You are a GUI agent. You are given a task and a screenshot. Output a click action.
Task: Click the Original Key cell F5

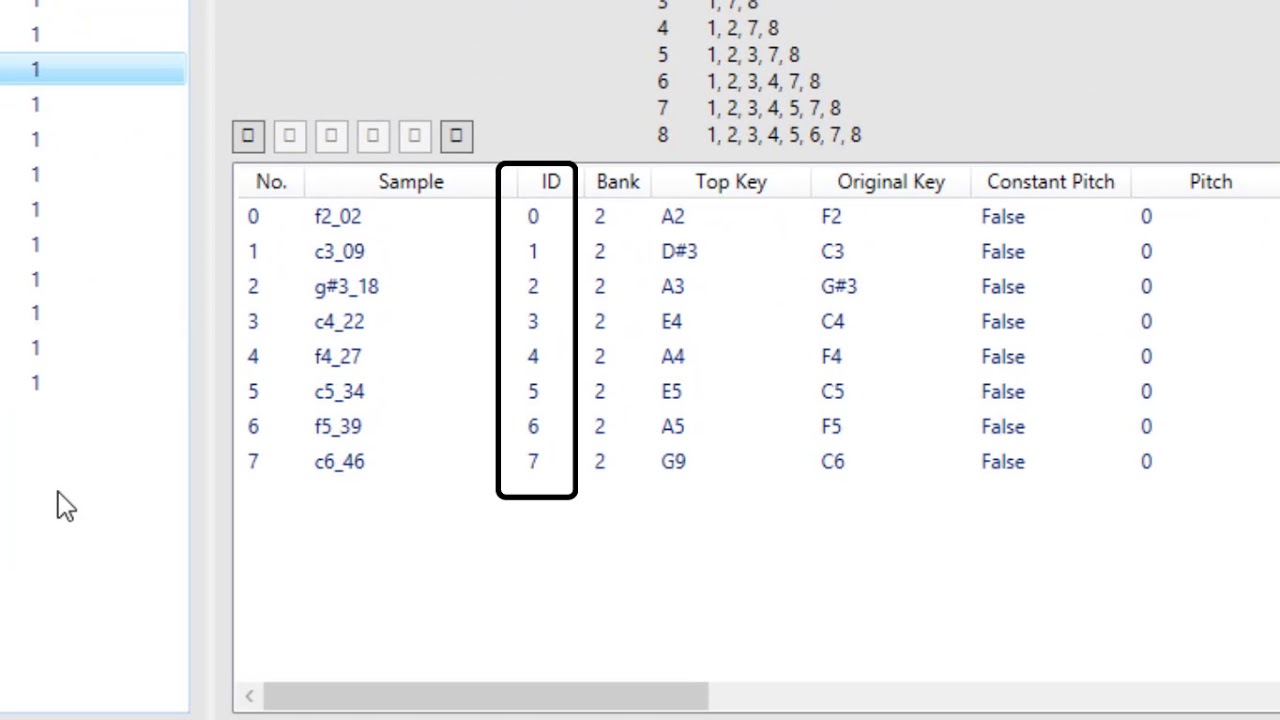[831, 427]
